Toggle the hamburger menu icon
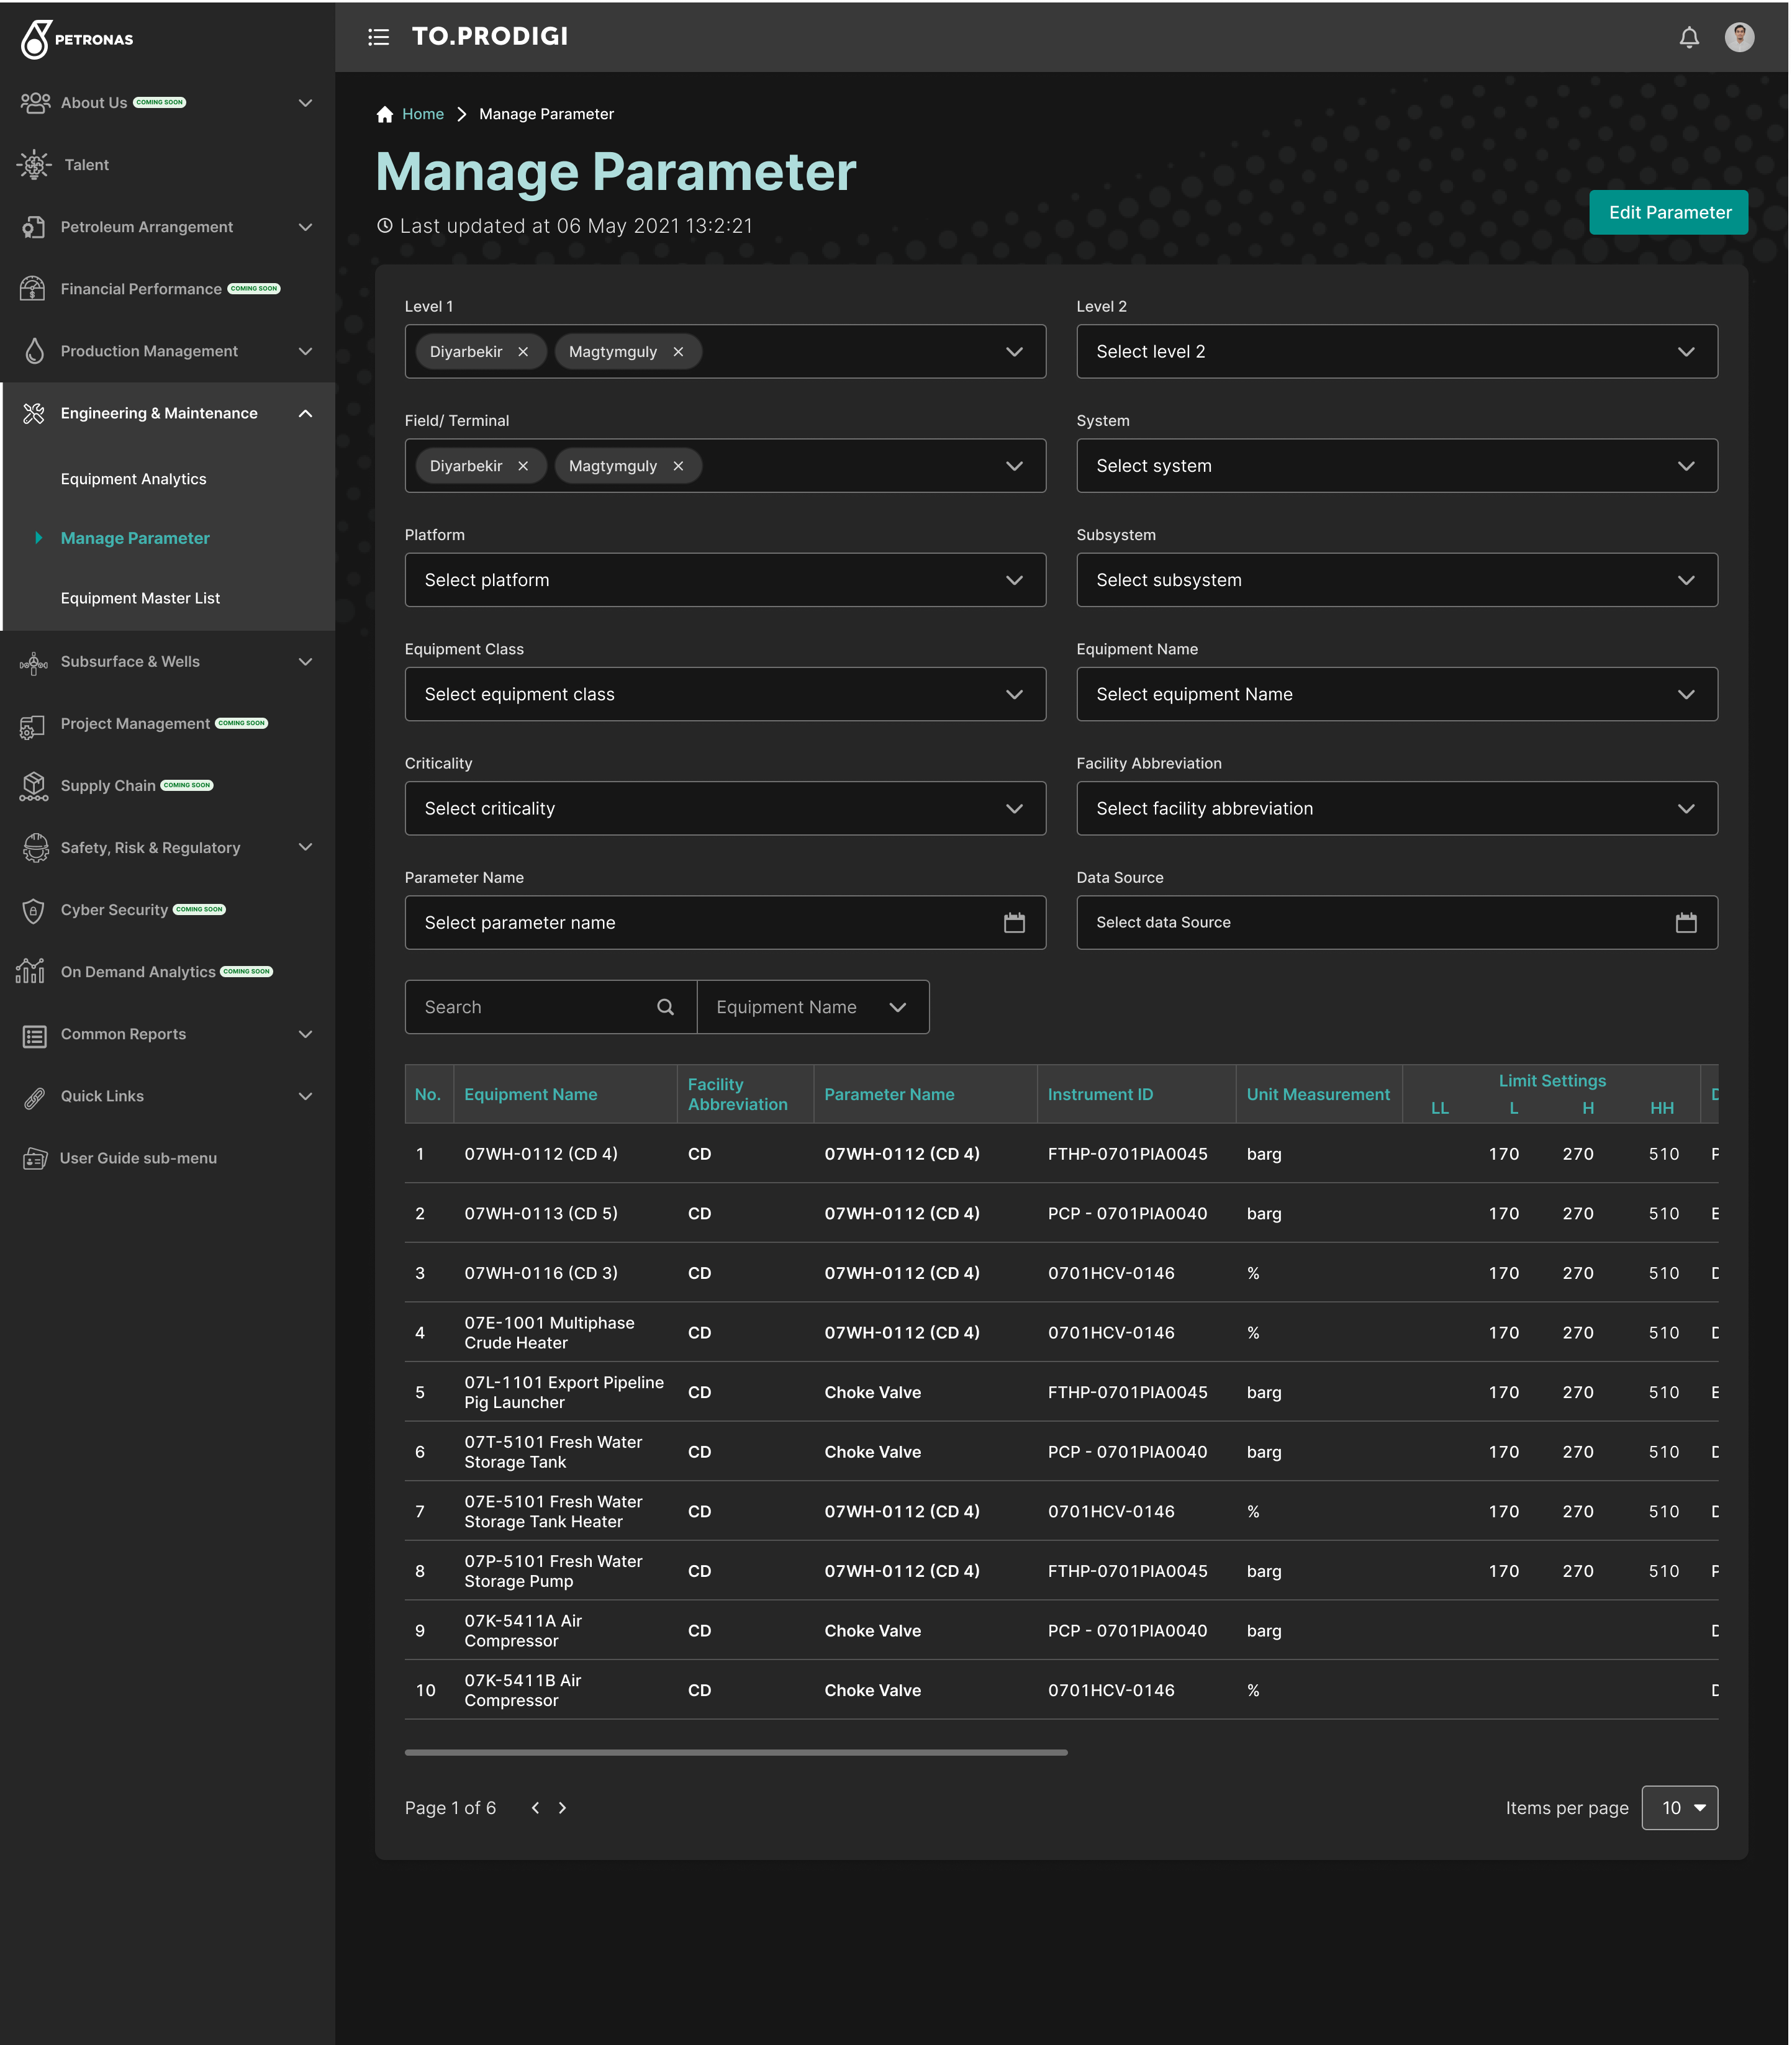The height and width of the screenshot is (2045, 1792). (x=378, y=37)
